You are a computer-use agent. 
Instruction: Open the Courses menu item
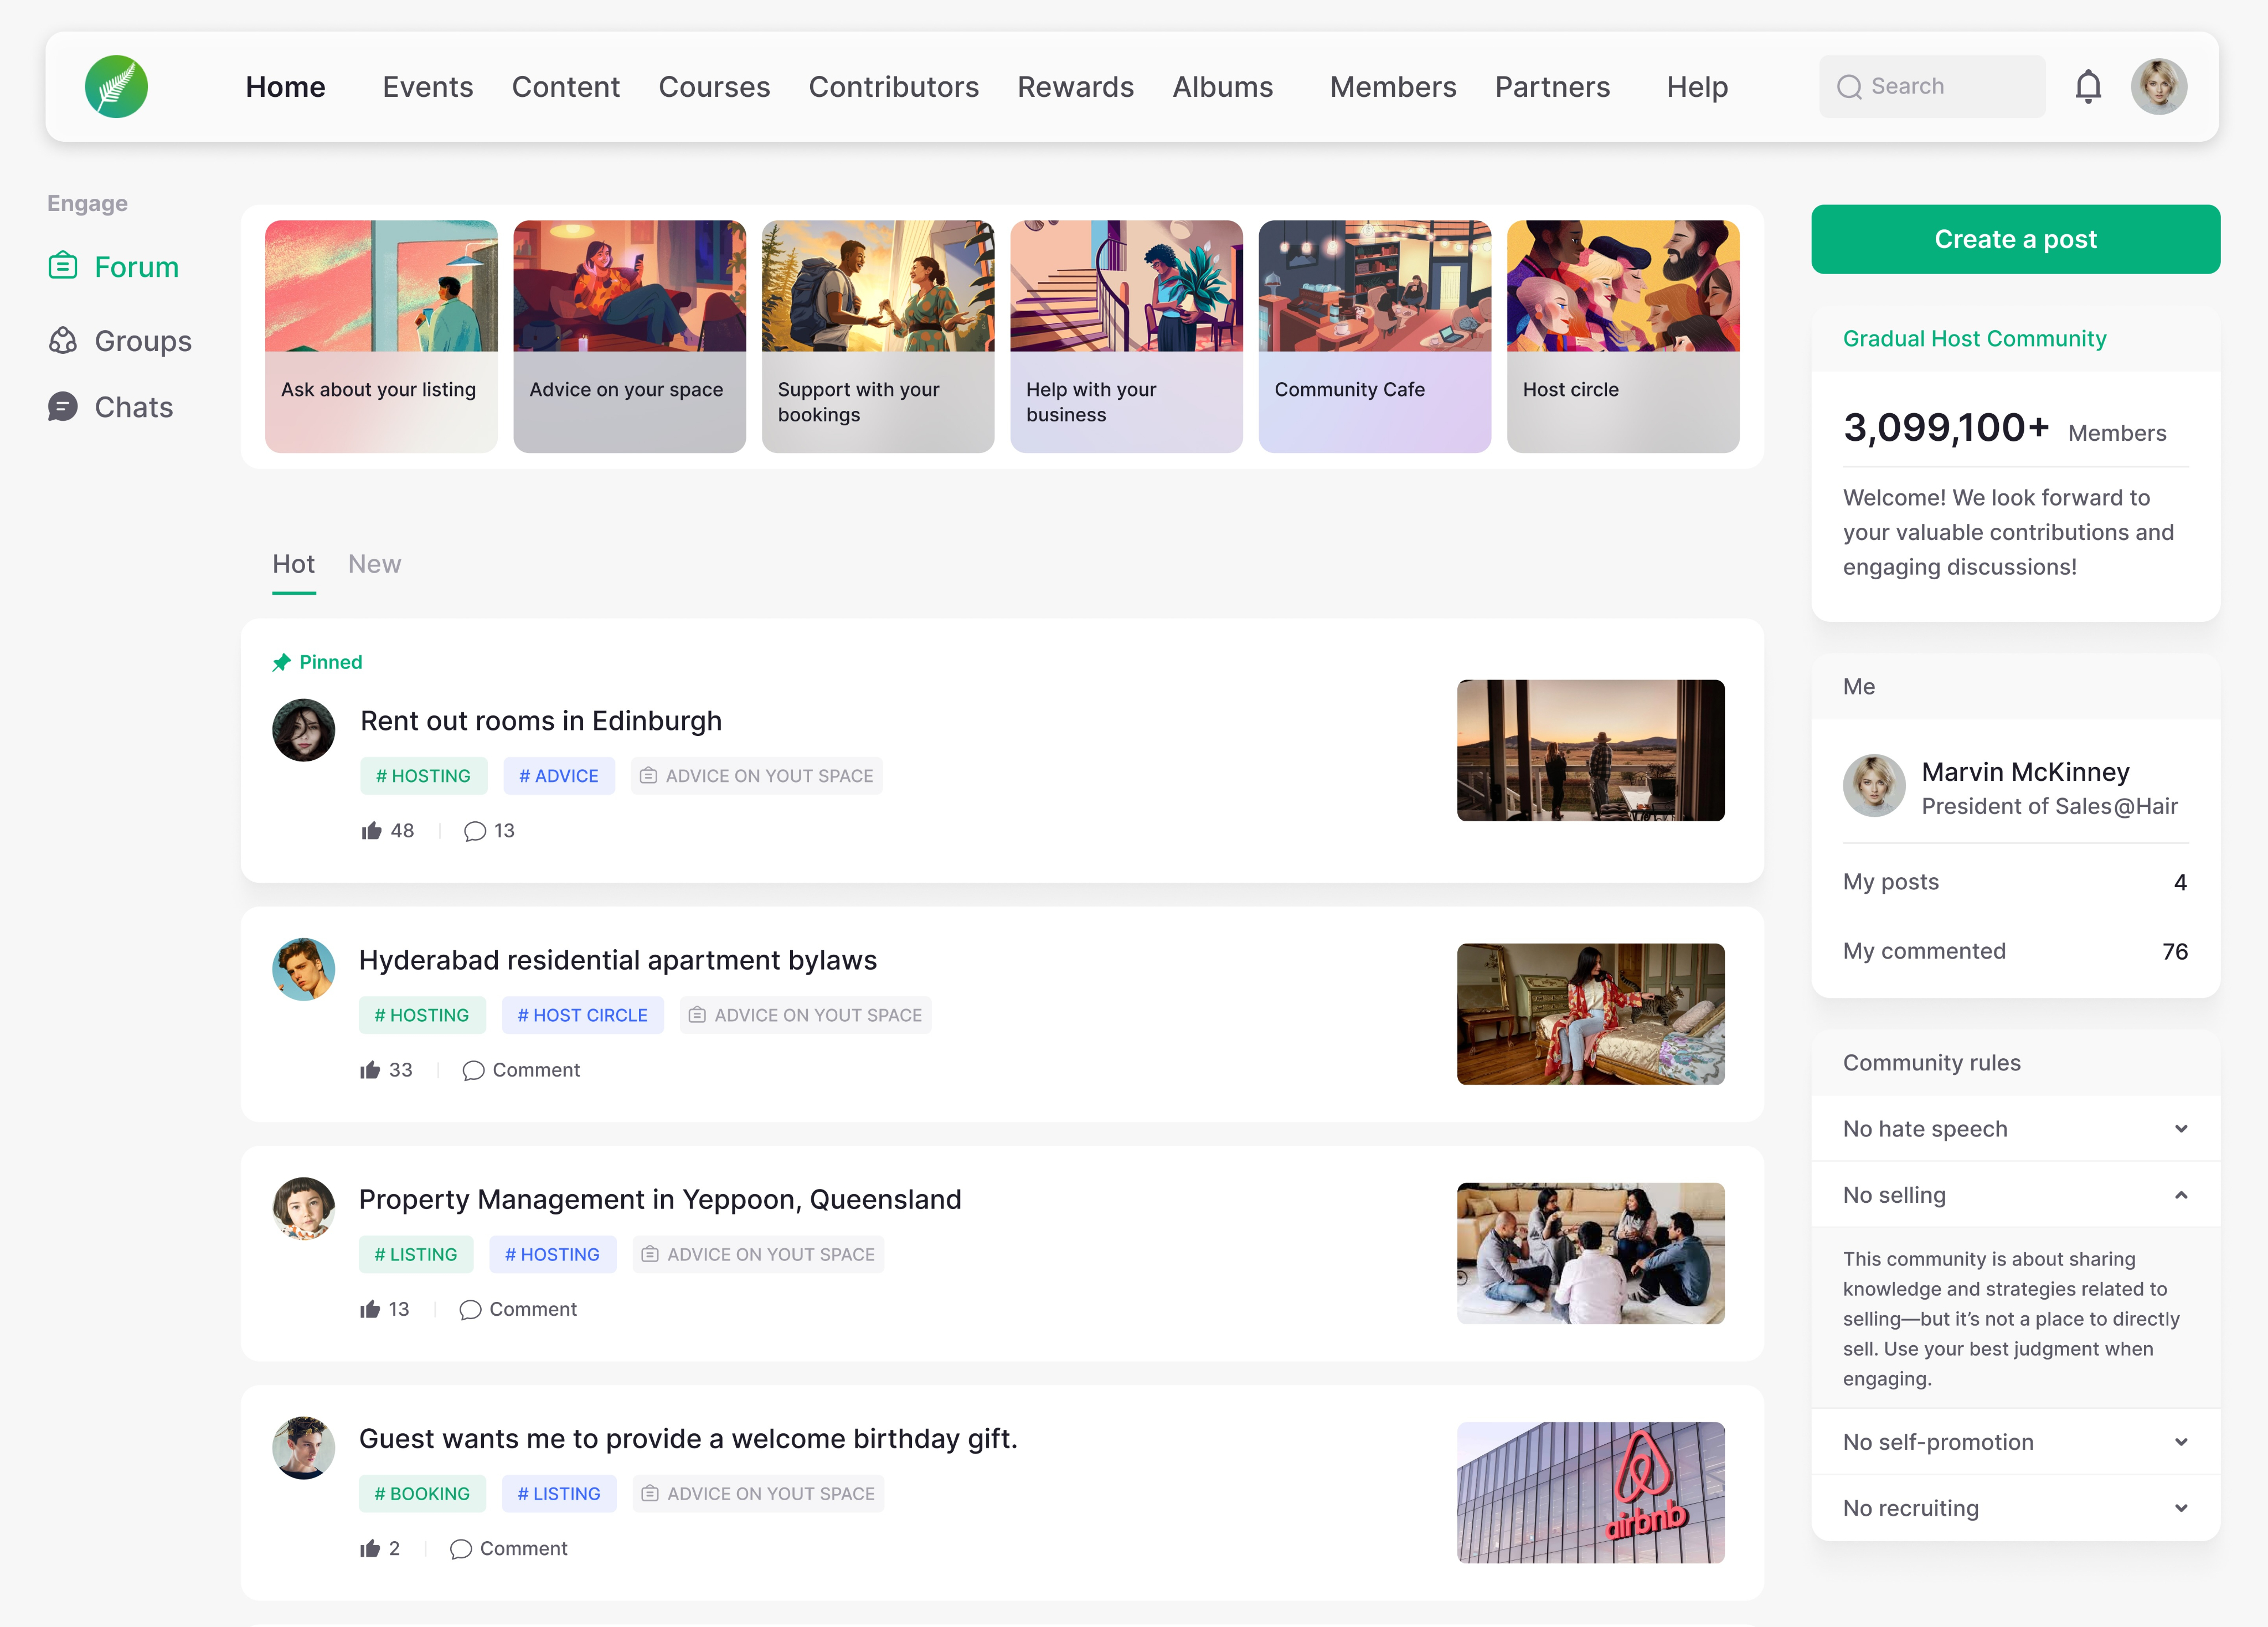coord(714,87)
